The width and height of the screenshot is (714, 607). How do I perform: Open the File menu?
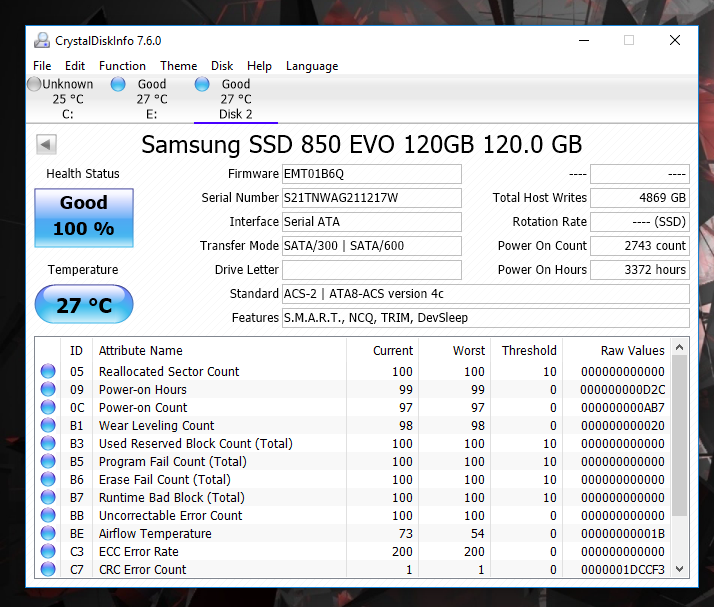pos(42,66)
